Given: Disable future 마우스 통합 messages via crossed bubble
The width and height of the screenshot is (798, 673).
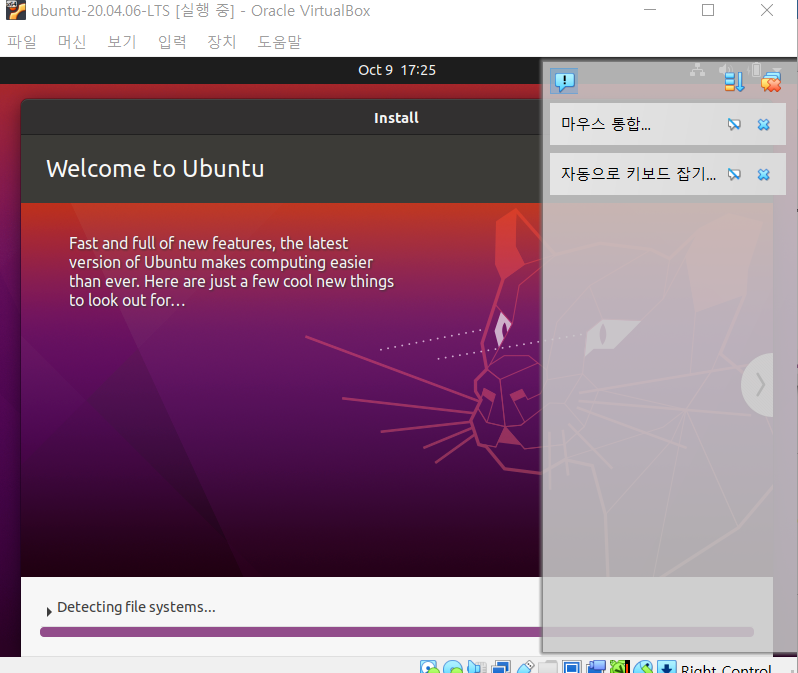Looking at the screenshot, I should tap(734, 124).
